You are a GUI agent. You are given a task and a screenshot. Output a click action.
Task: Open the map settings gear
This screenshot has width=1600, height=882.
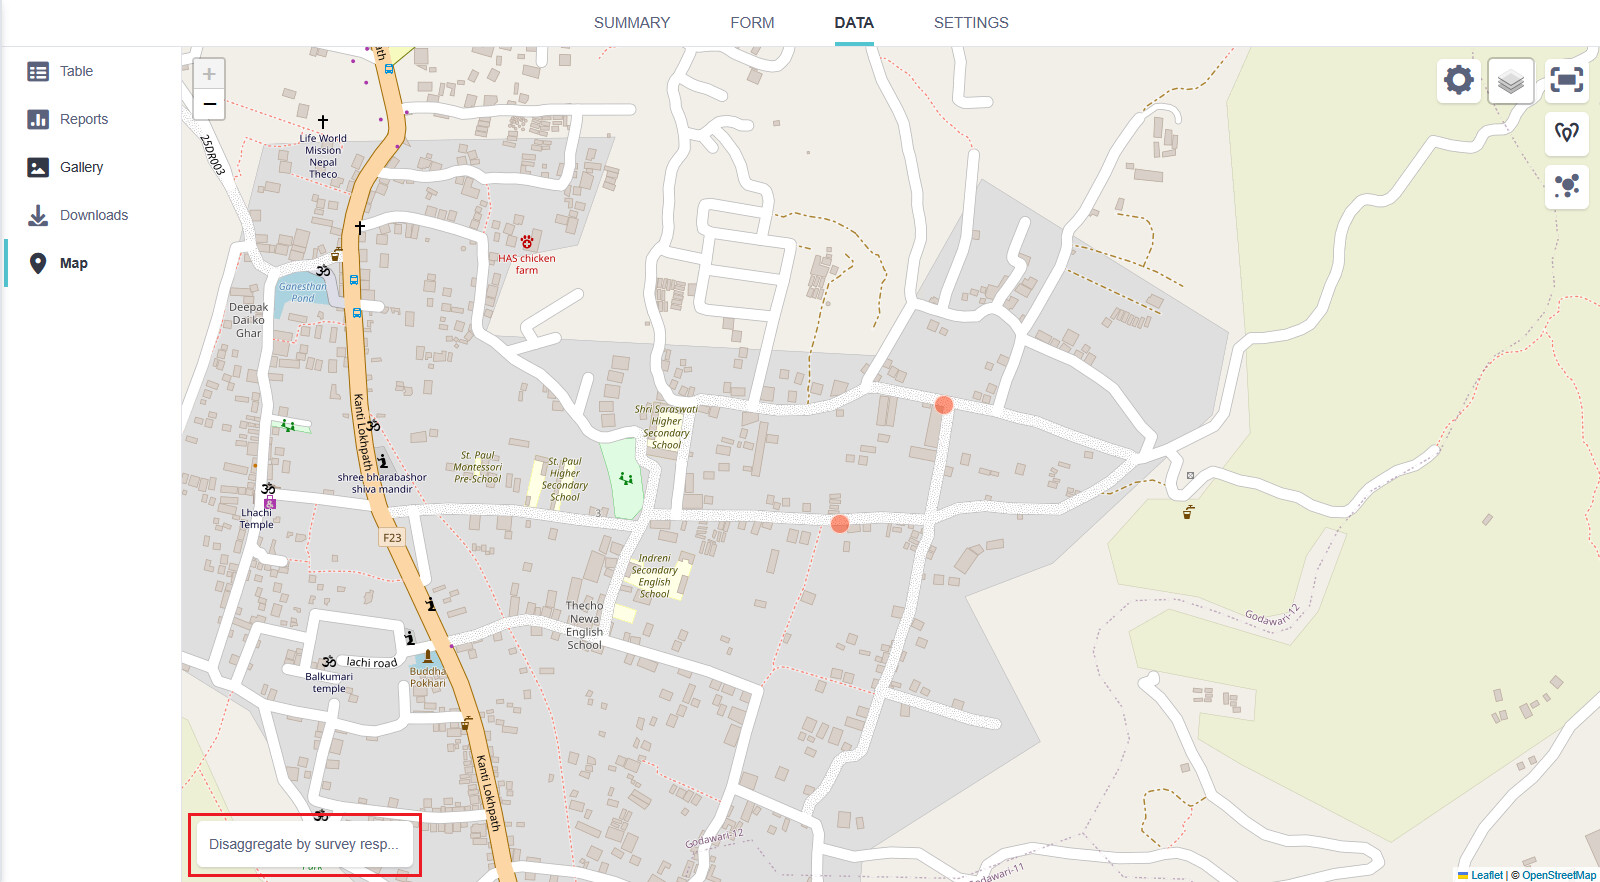1459,80
